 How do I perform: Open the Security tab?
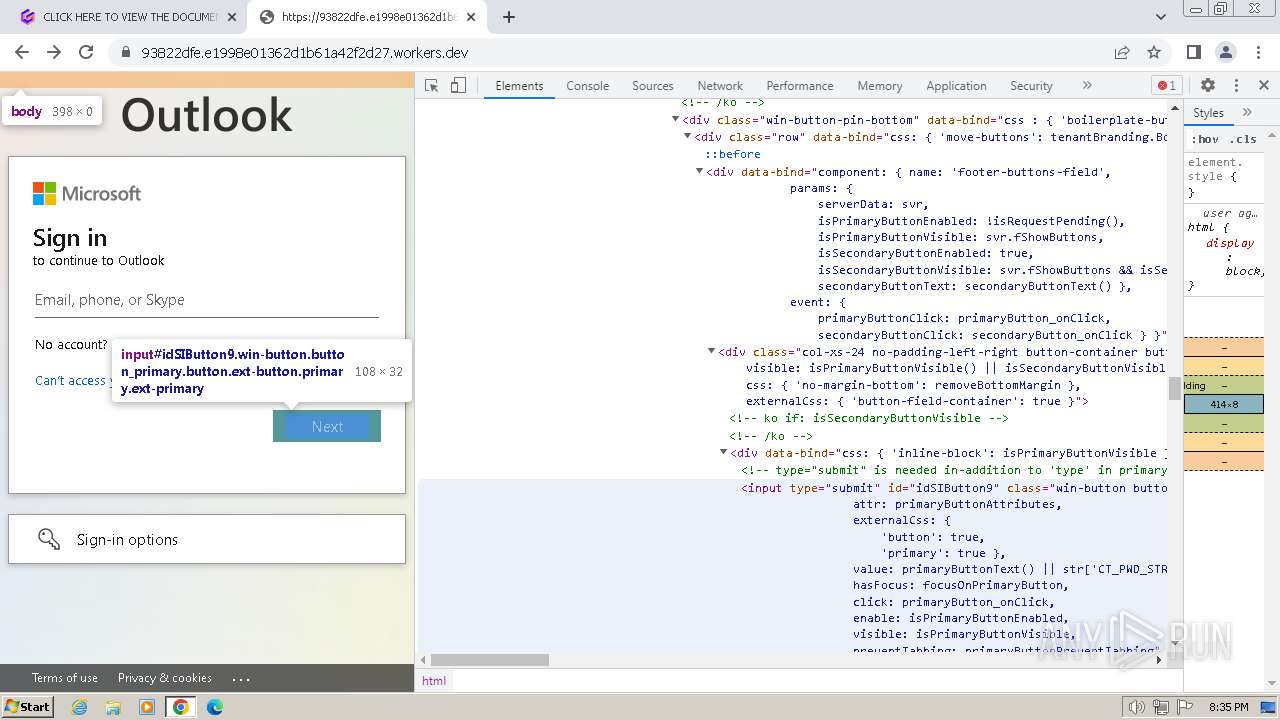coord(1031,86)
